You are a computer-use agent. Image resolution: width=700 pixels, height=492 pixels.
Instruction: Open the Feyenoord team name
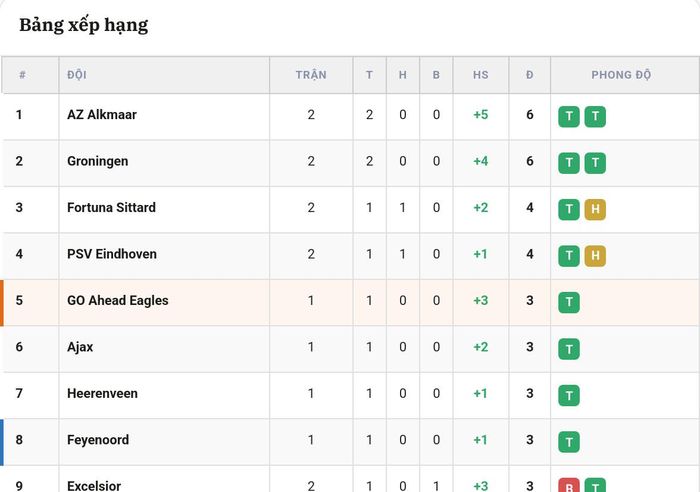pos(98,440)
